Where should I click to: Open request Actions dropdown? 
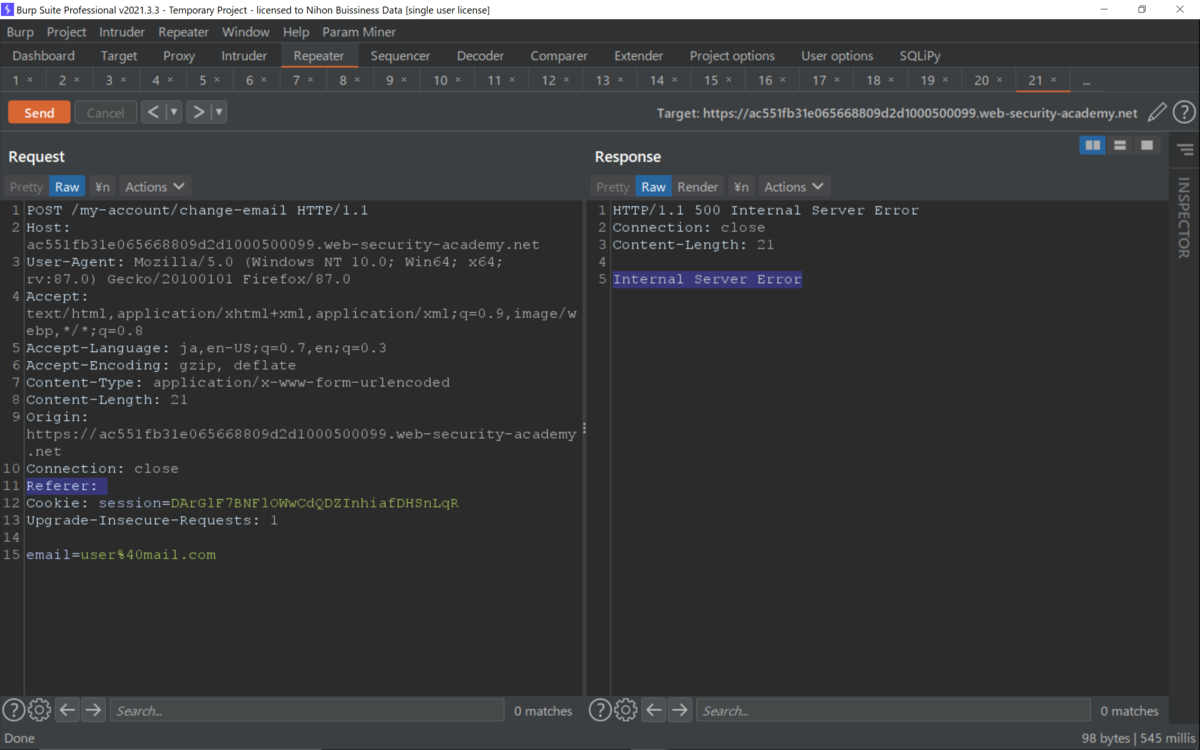tap(155, 187)
